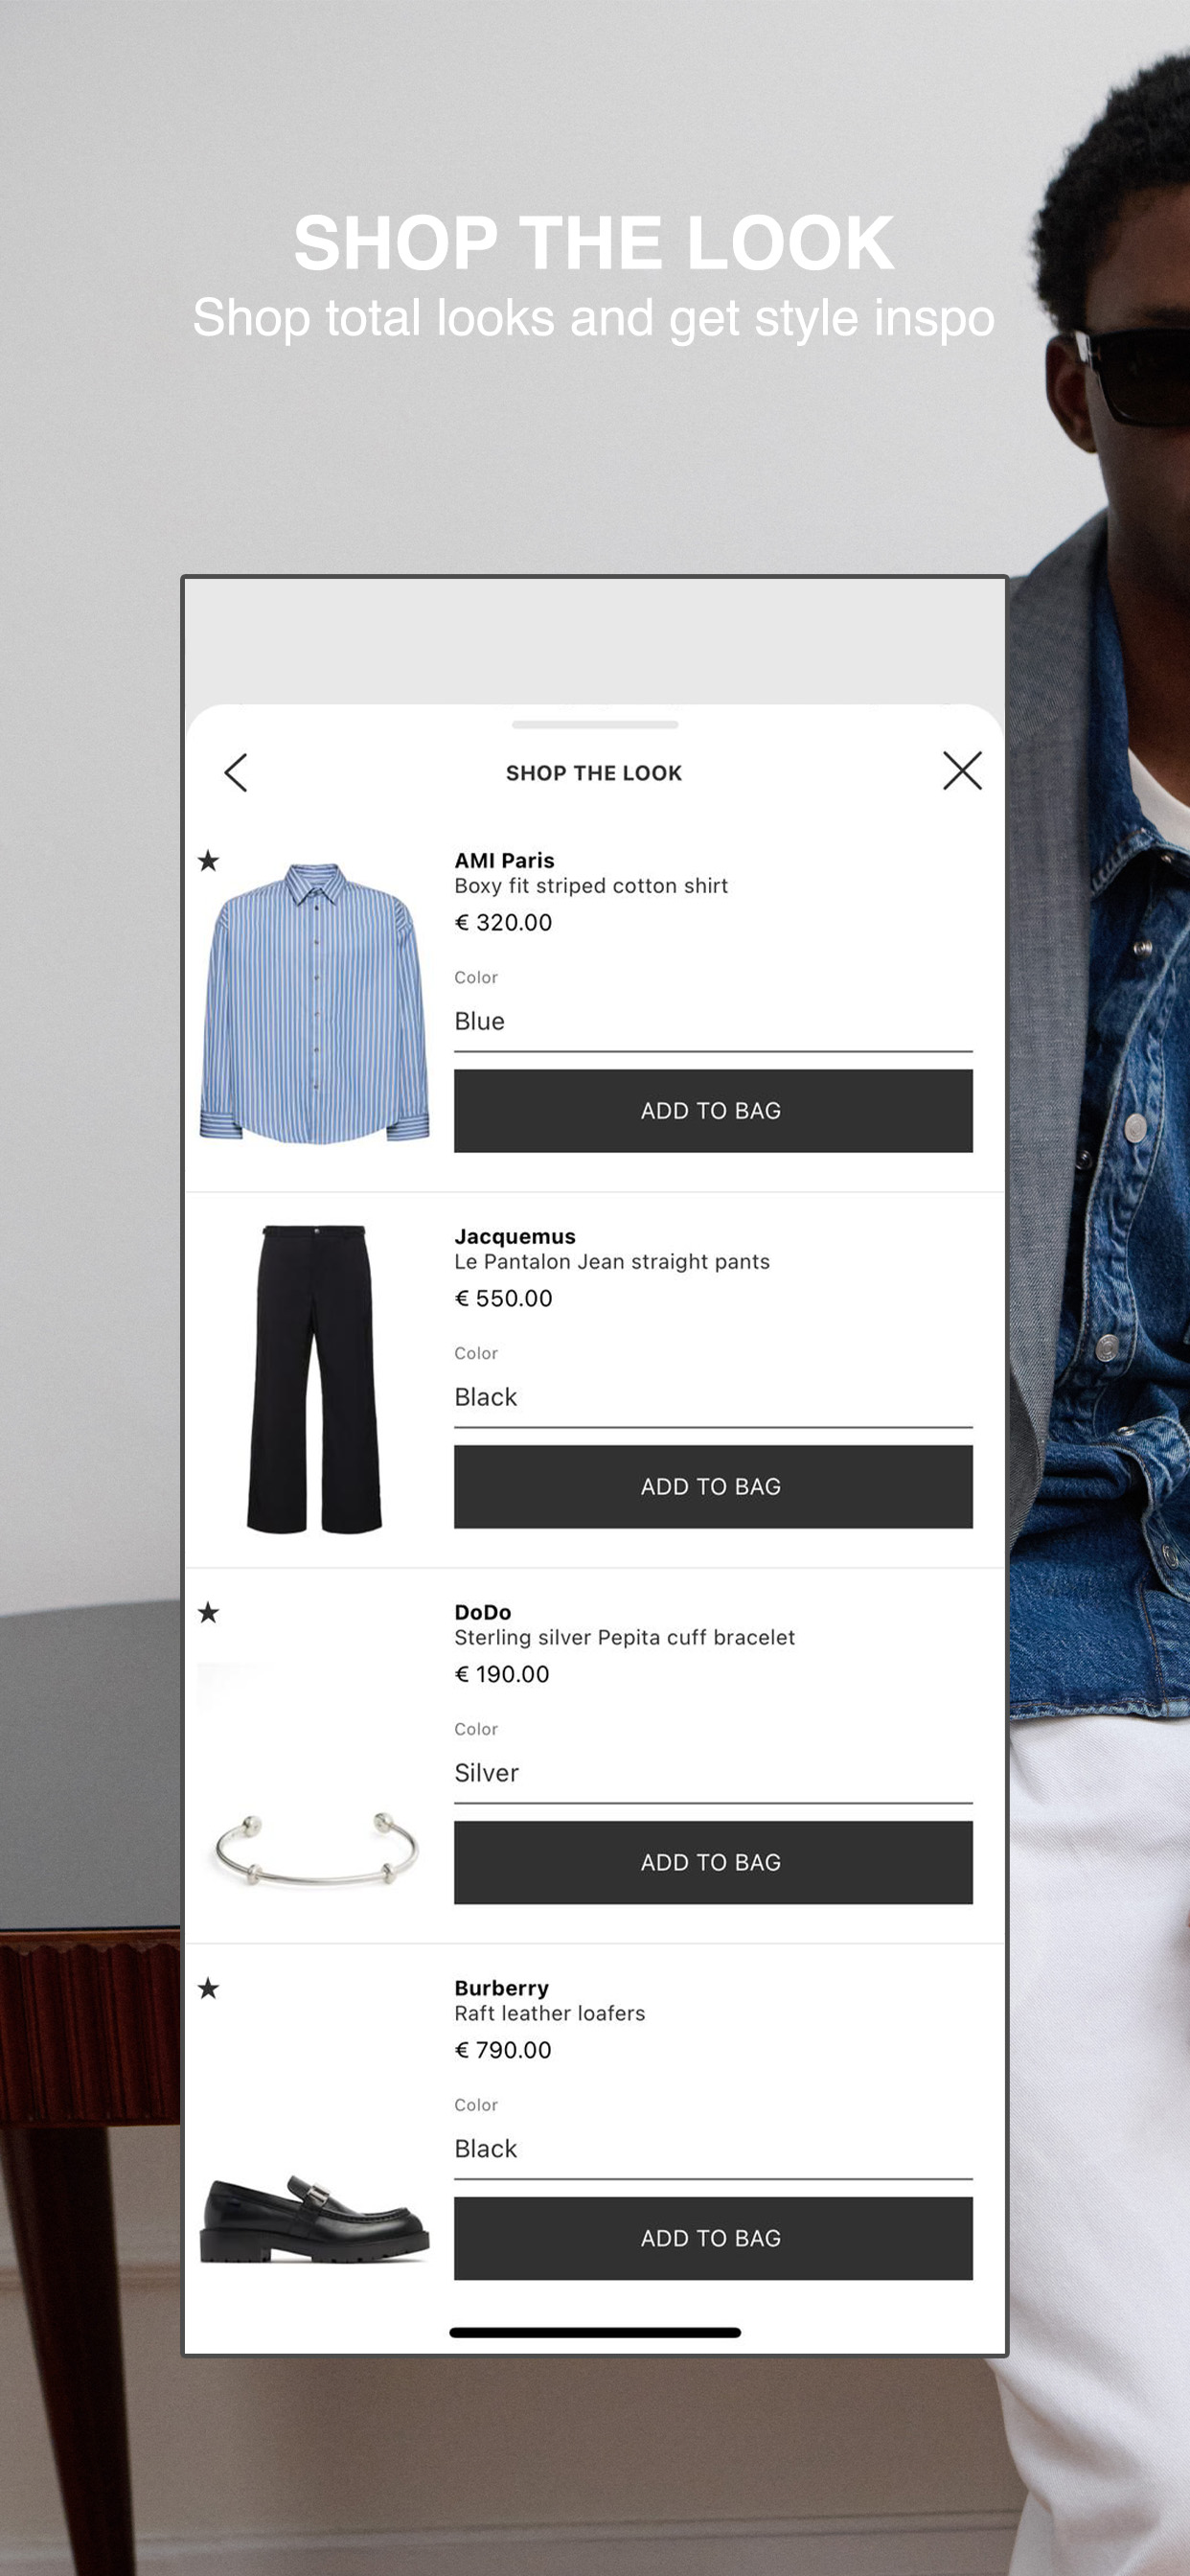
Task: Open the Jacquemus brand name link
Action: click(x=515, y=1236)
